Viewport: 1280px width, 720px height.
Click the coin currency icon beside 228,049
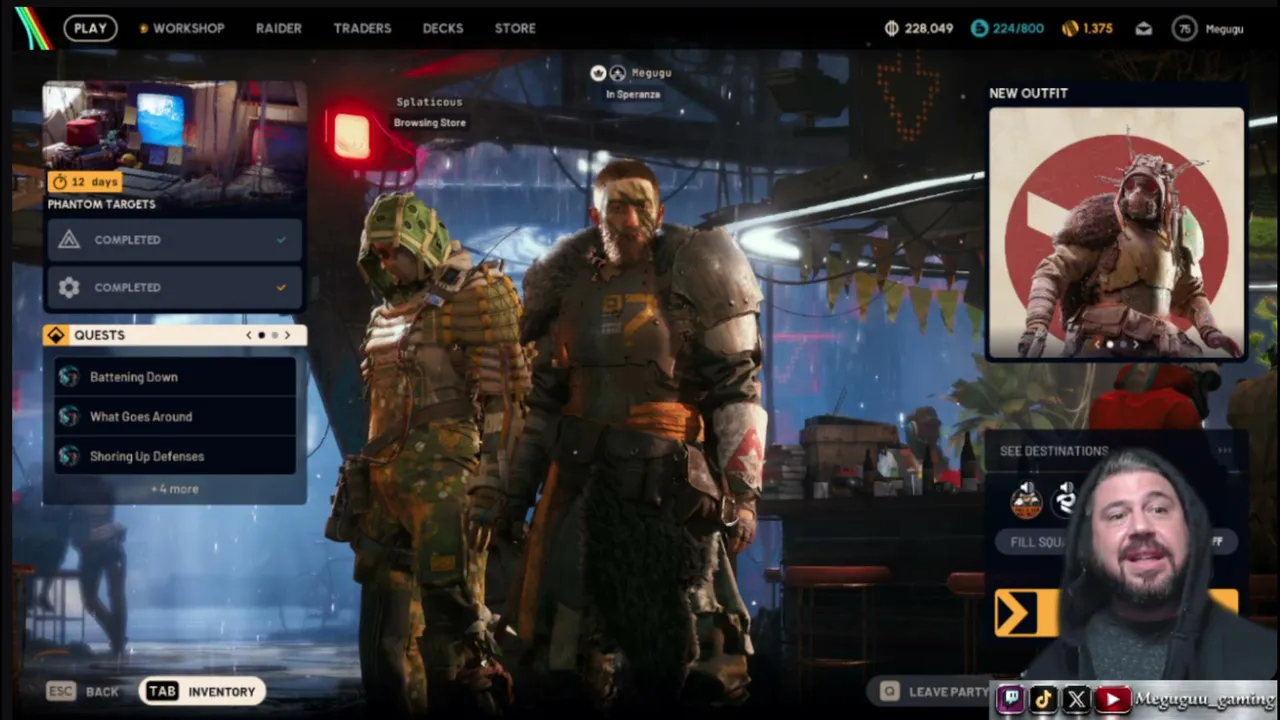coord(892,28)
